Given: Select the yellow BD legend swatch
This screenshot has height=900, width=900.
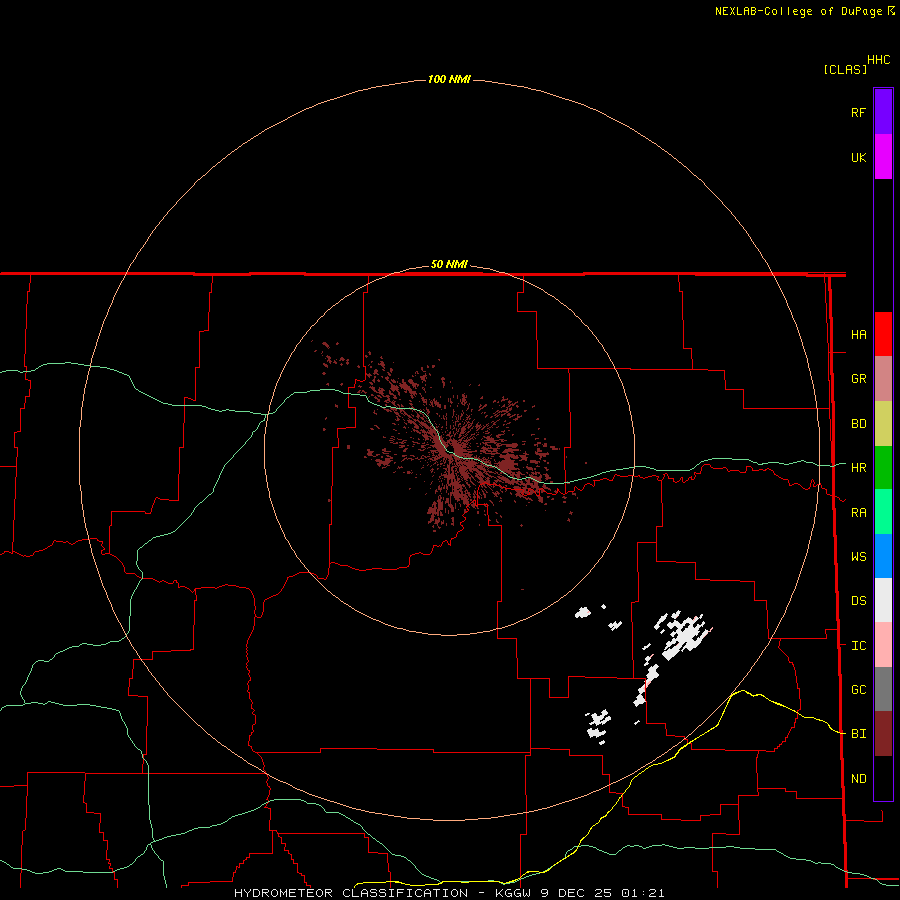Looking at the screenshot, I should [883, 424].
